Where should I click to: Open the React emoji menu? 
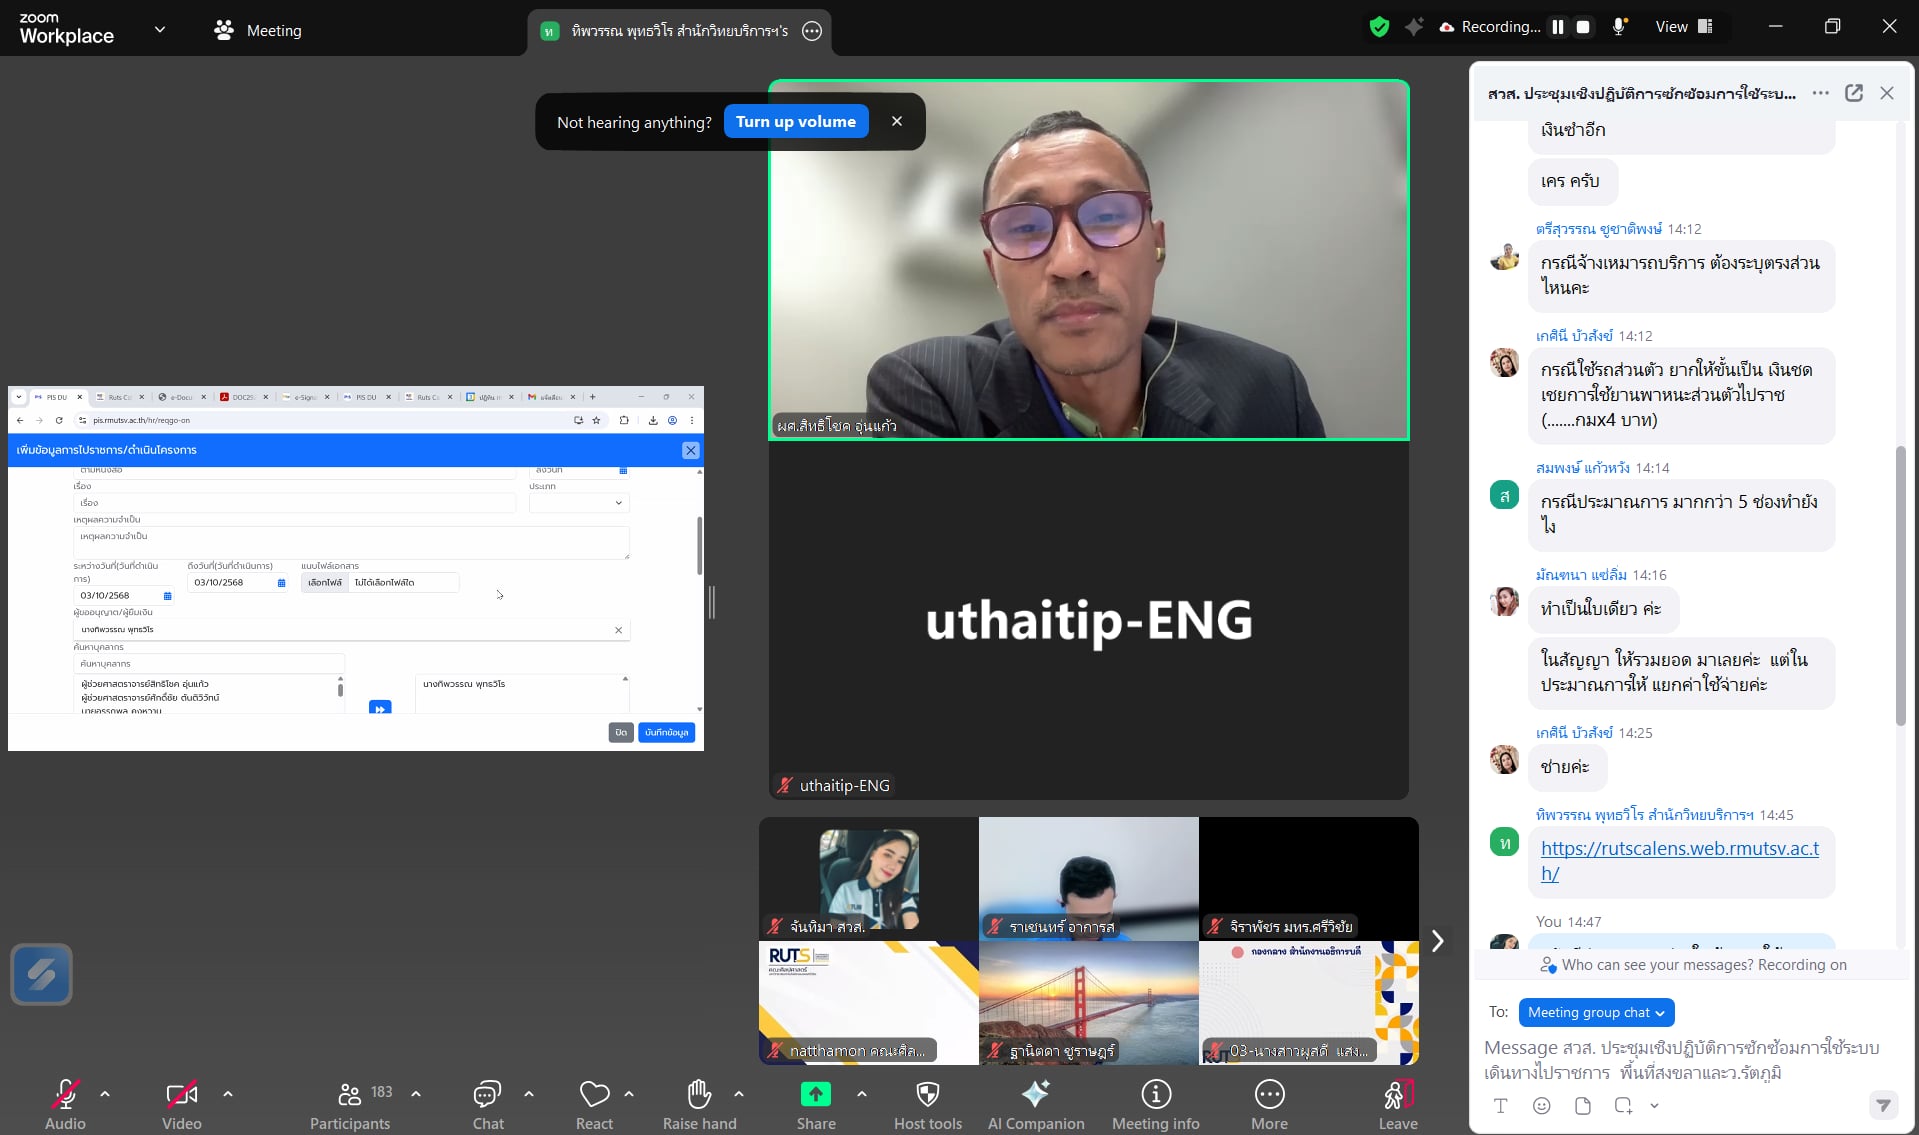594,1104
